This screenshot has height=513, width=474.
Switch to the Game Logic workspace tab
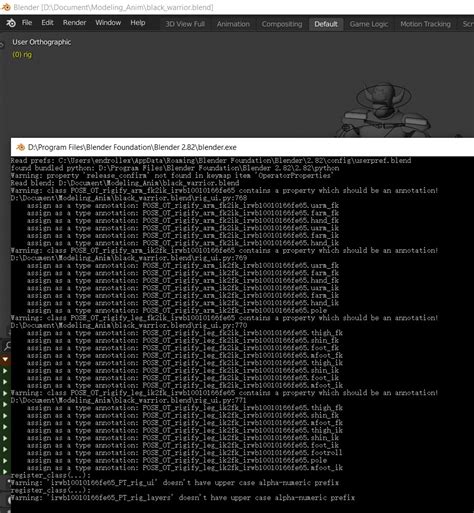(x=369, y=24)
